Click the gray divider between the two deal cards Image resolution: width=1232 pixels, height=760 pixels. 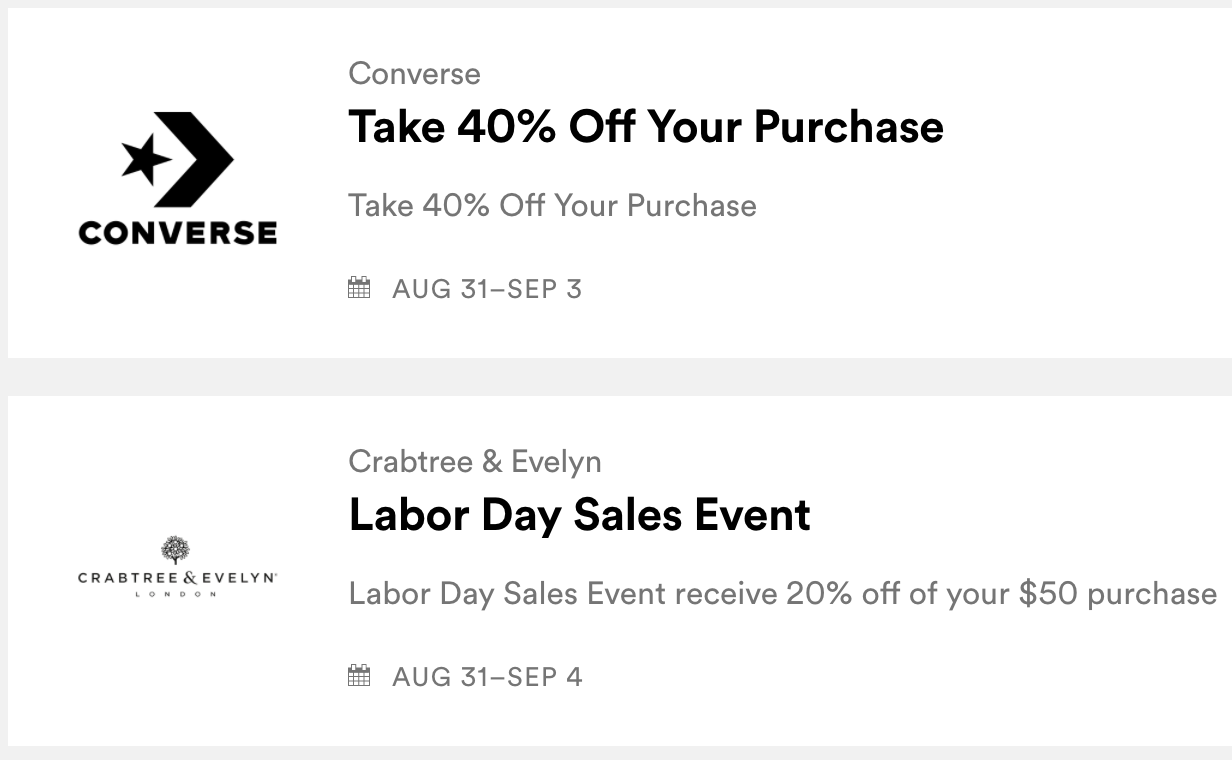(616, 376)
